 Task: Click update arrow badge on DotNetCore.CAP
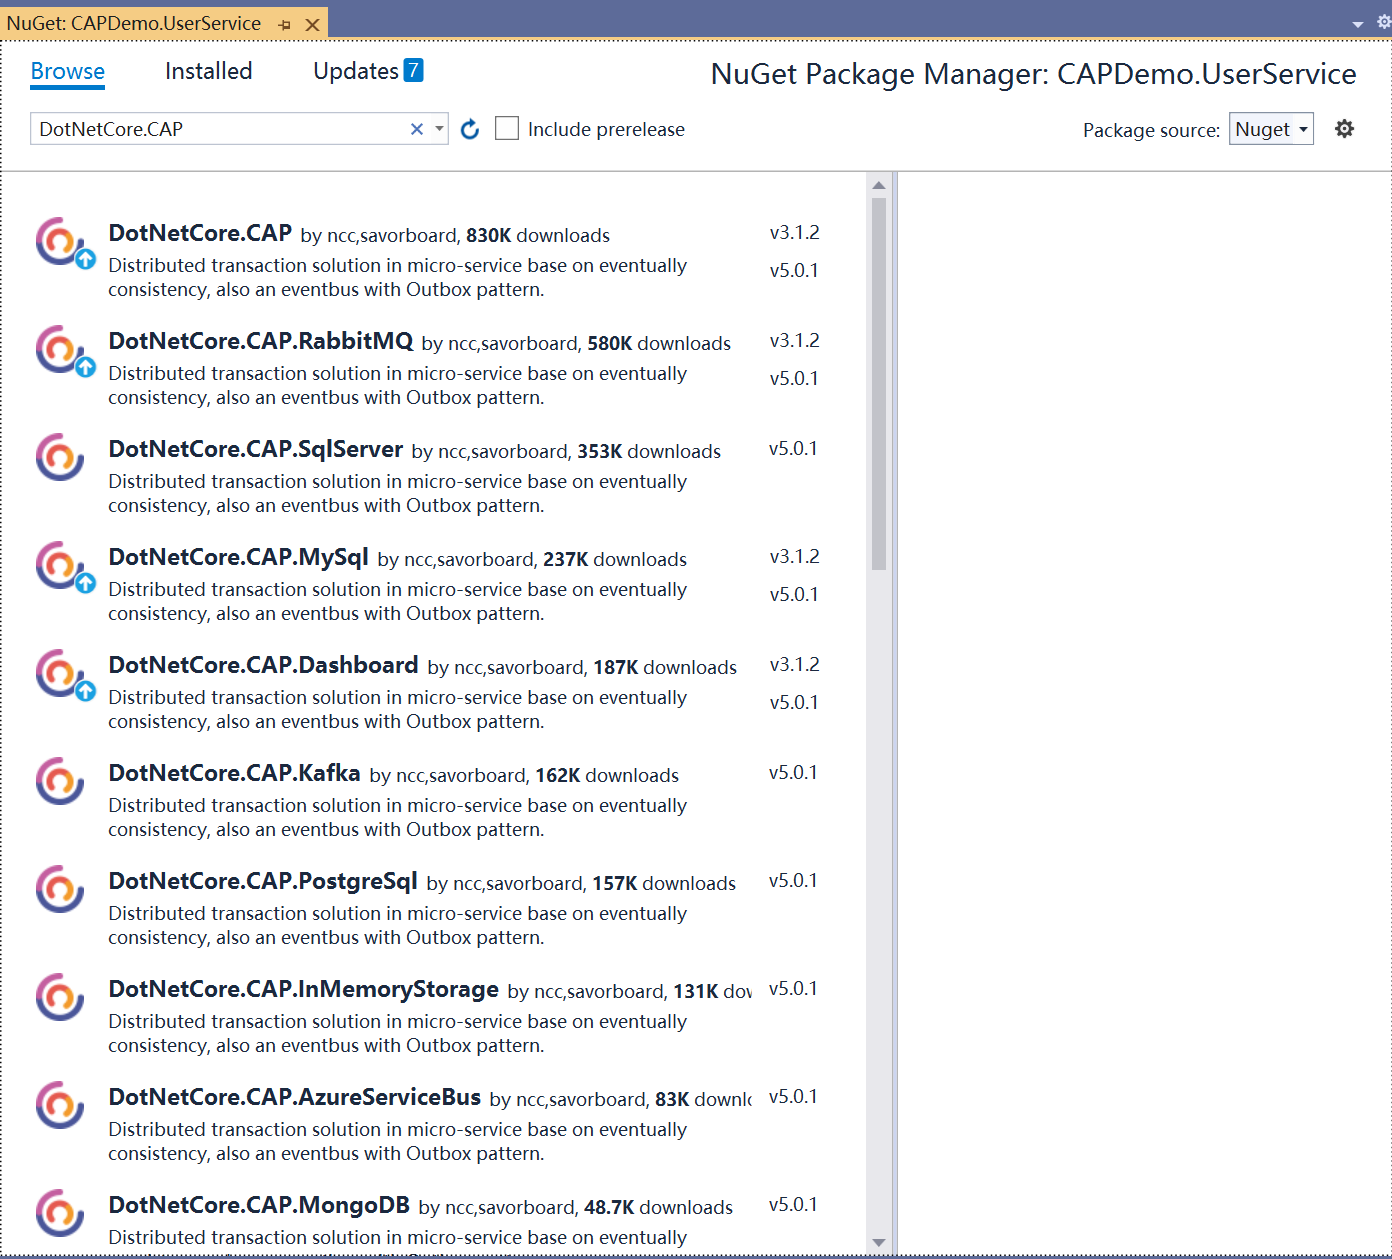[86, 259]
